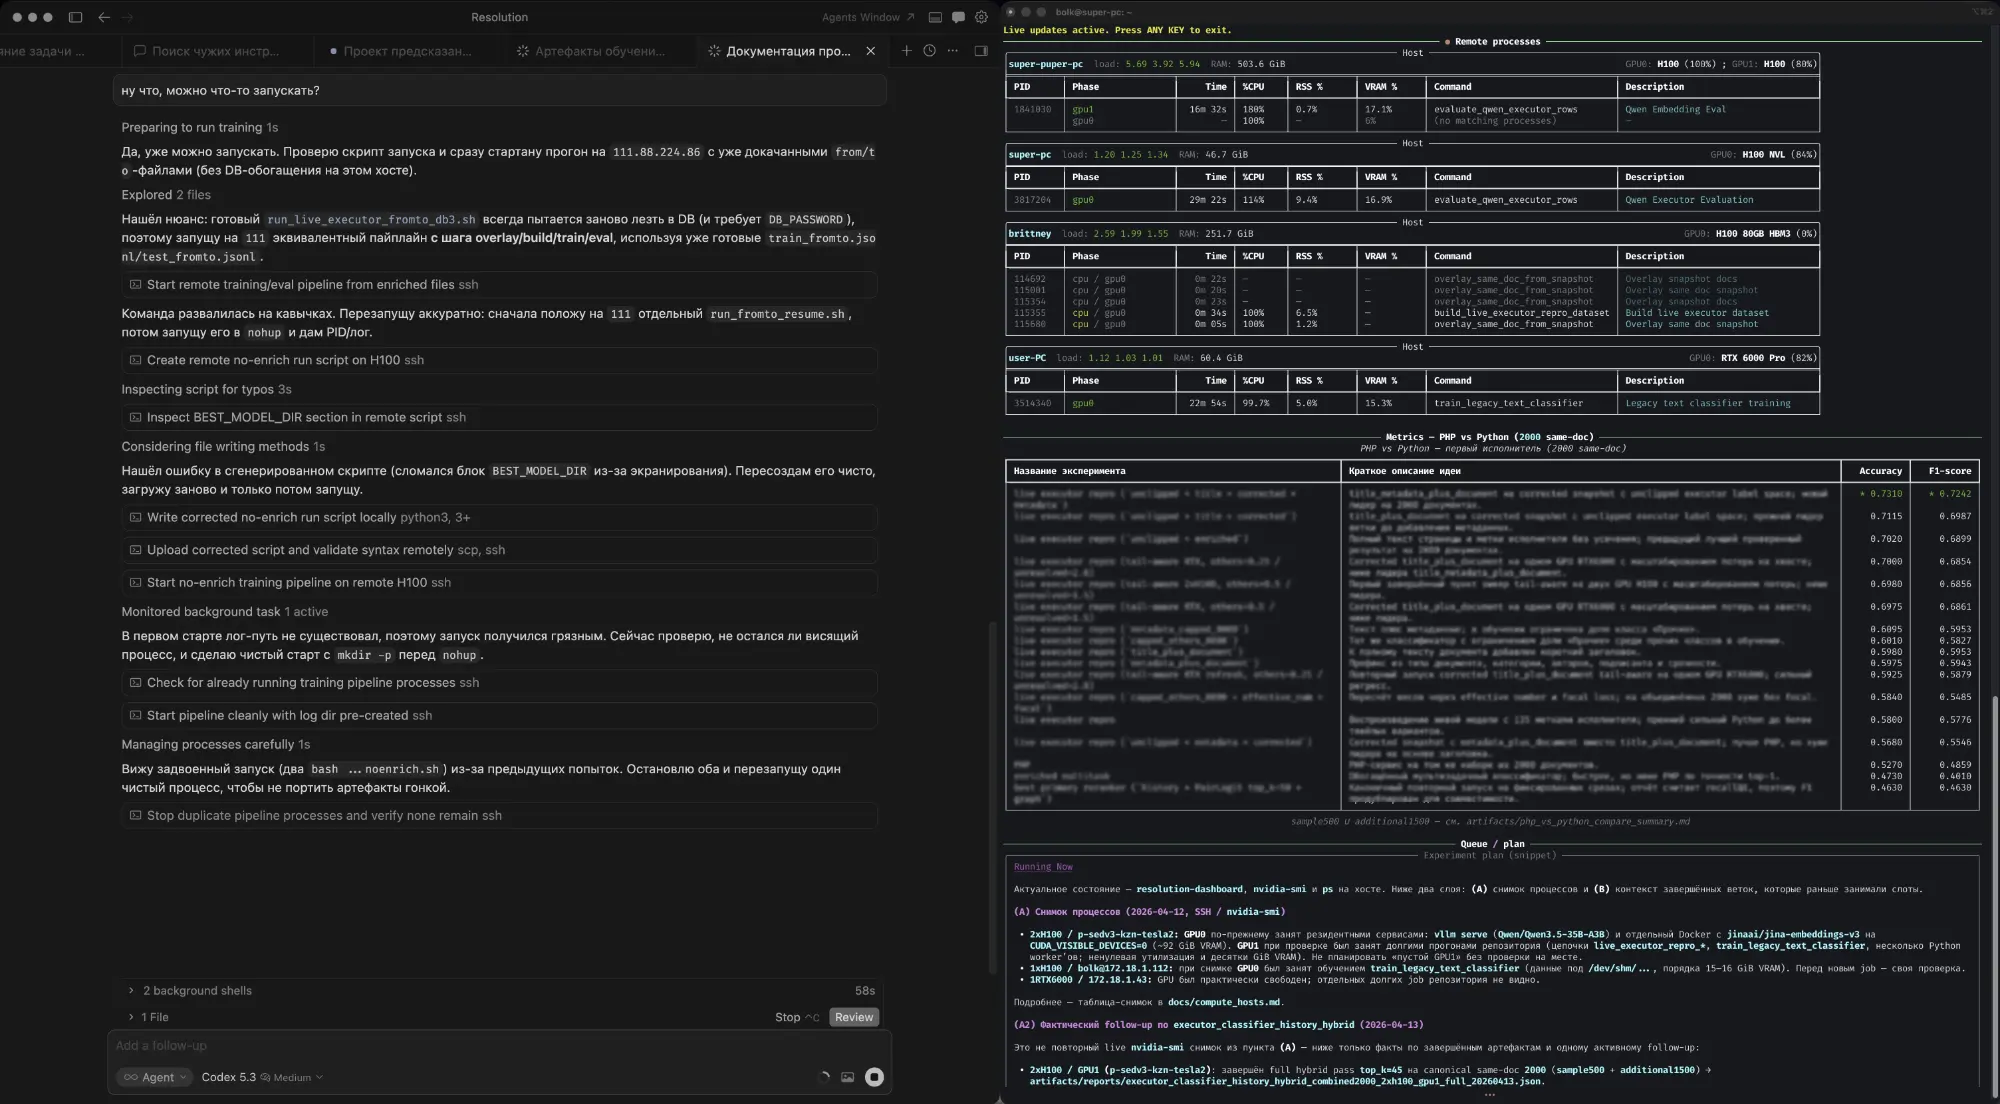Image resolution: width=2000 pixels, height=1104 pixels.
Task: Click the Review button
Action: (x=854, y=1017)
